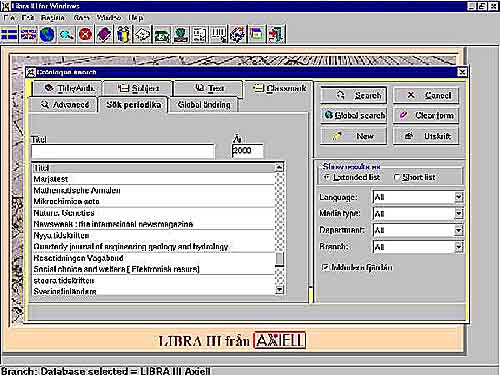Select the Nature Genetics row
Image resolution: width=500 pixels, height=375 pixels.
coord(154,213)
